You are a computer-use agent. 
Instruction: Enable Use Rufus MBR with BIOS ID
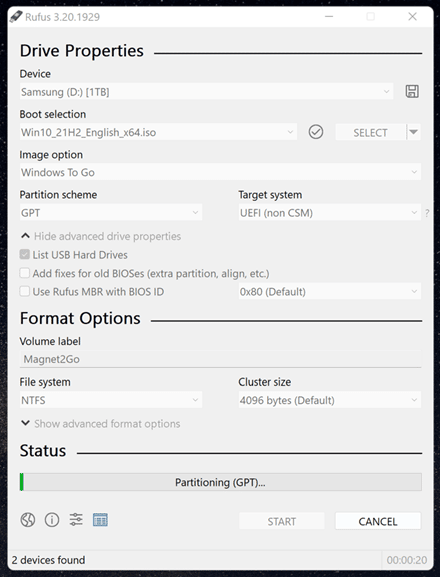pos(25,291)
